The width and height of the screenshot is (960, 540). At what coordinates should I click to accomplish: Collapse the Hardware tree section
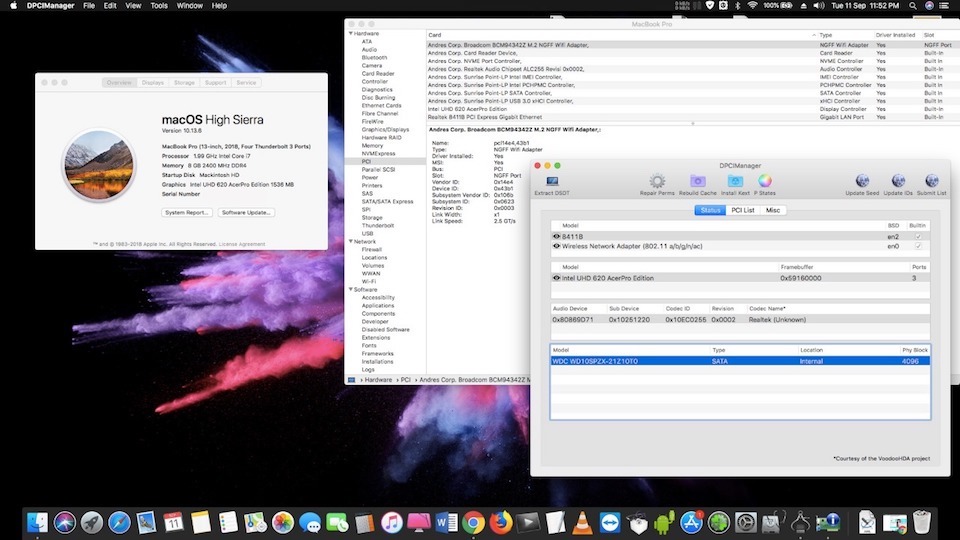click(351, 34)
